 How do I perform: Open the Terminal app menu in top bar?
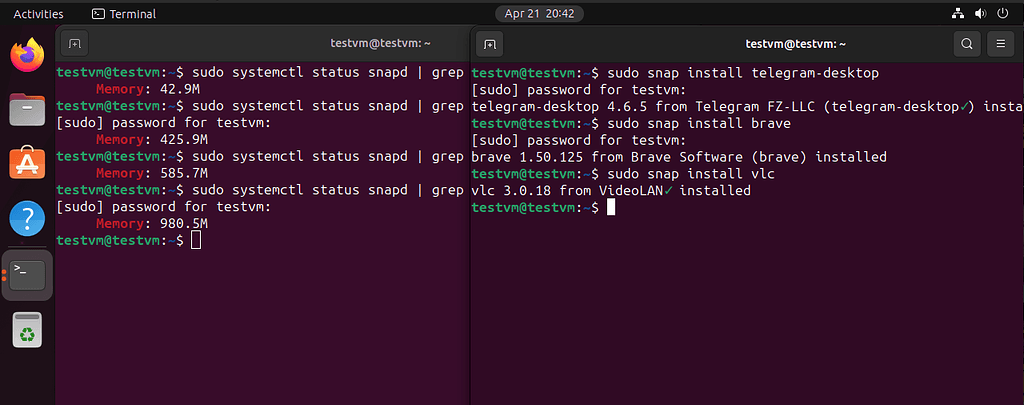[x=124, y=14]
